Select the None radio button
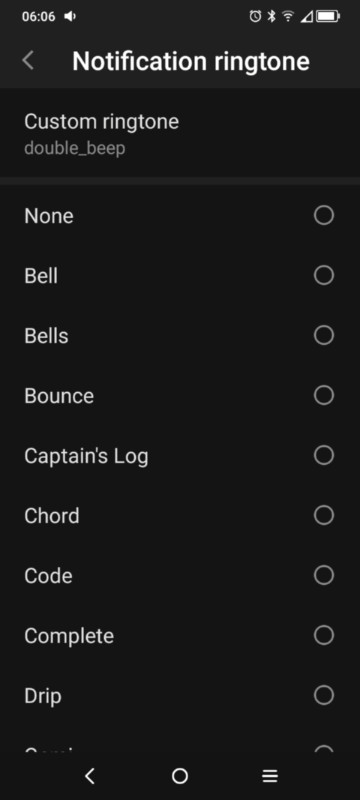360x800 pixels. click(x=324, y=215)
